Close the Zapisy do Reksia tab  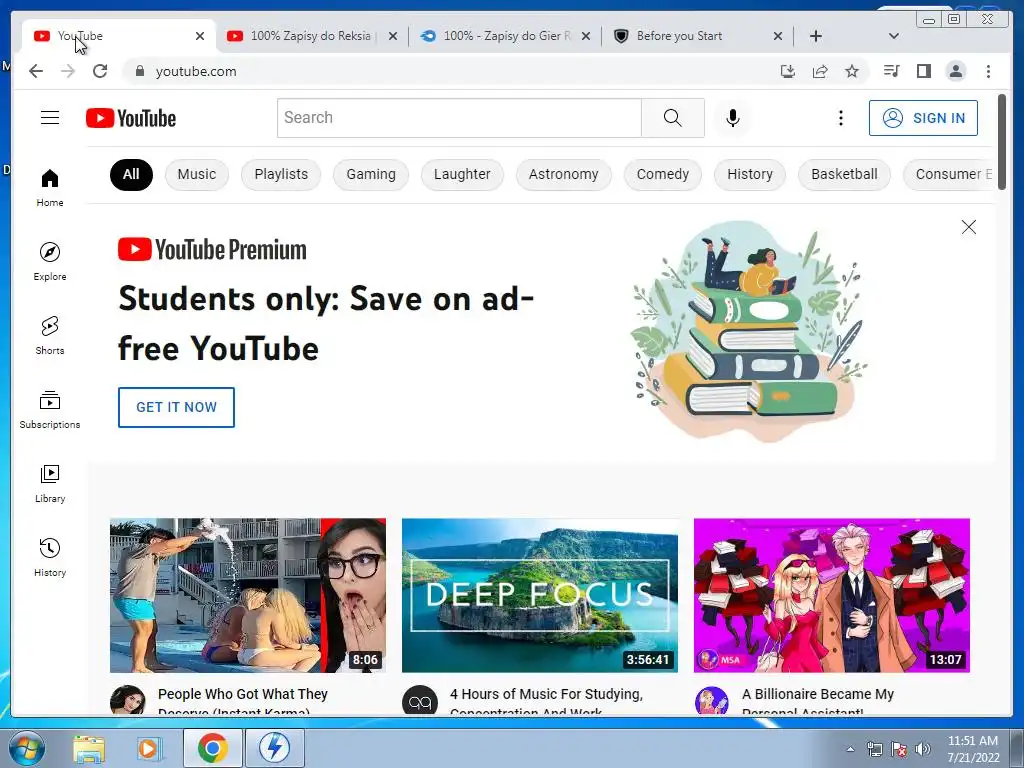[392, 36]
